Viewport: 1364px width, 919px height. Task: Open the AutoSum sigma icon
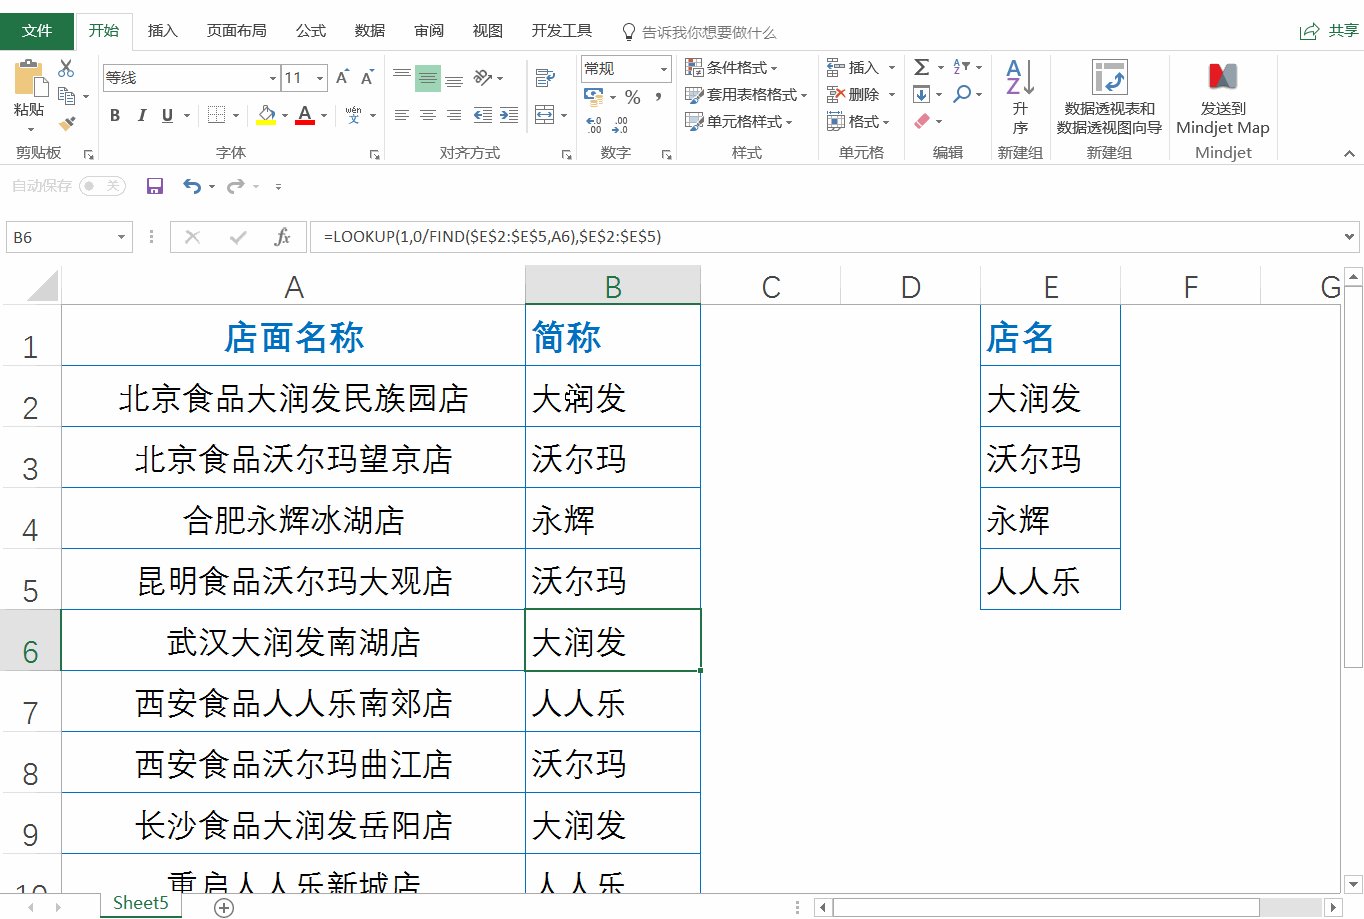click(921, 67)
